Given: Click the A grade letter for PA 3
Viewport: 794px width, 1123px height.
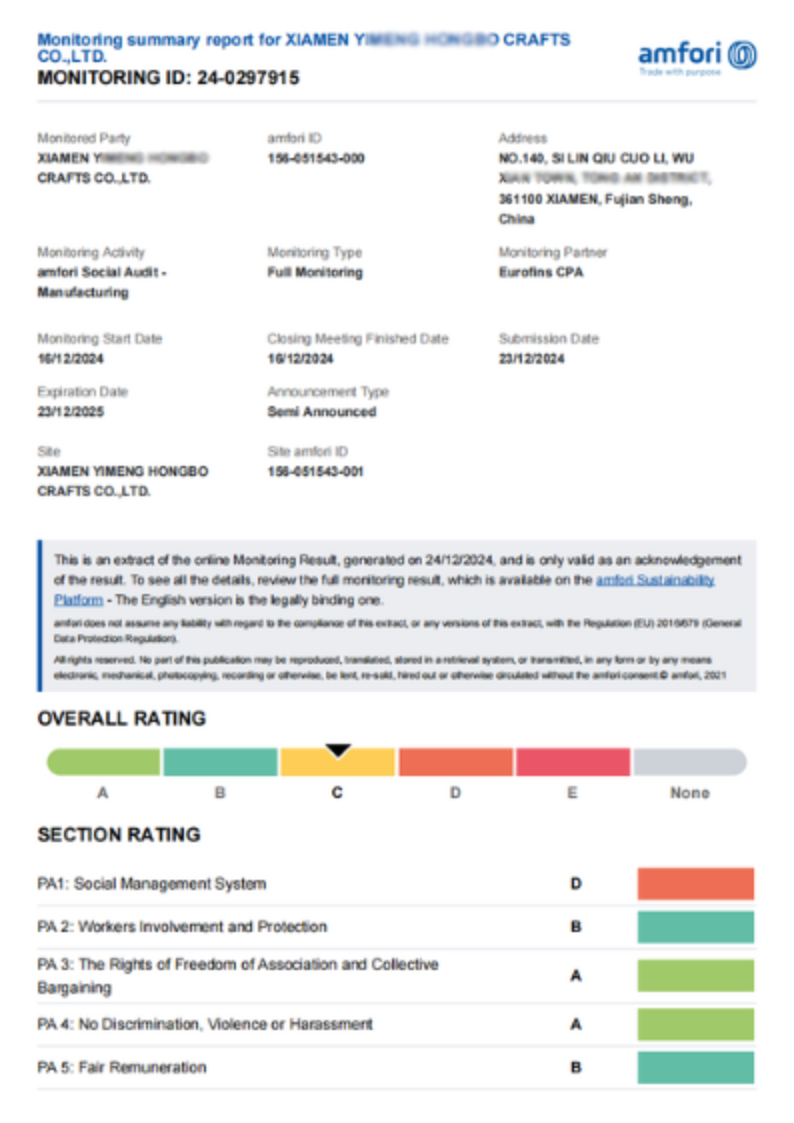Looking at the screenshot, I should 576,975.
